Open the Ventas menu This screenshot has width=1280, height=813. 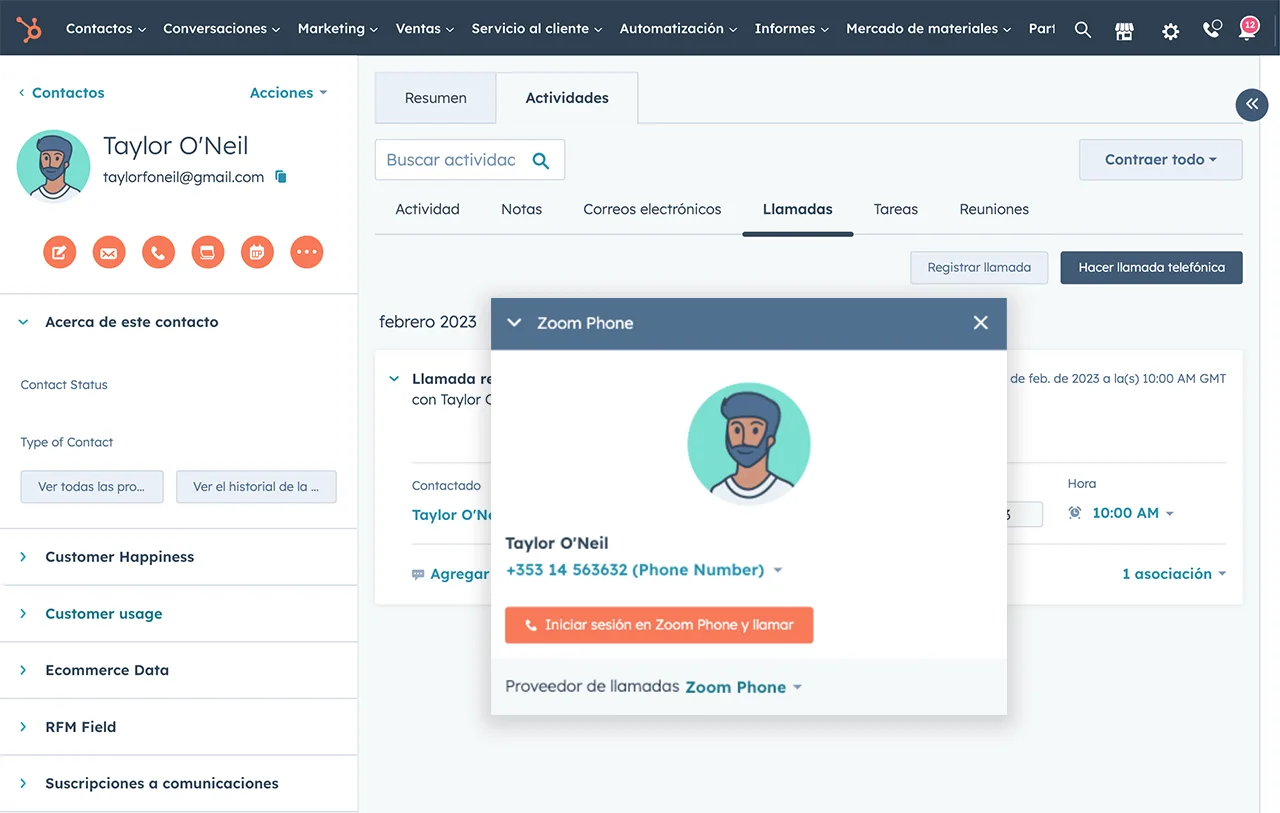[x=425, y=29]
